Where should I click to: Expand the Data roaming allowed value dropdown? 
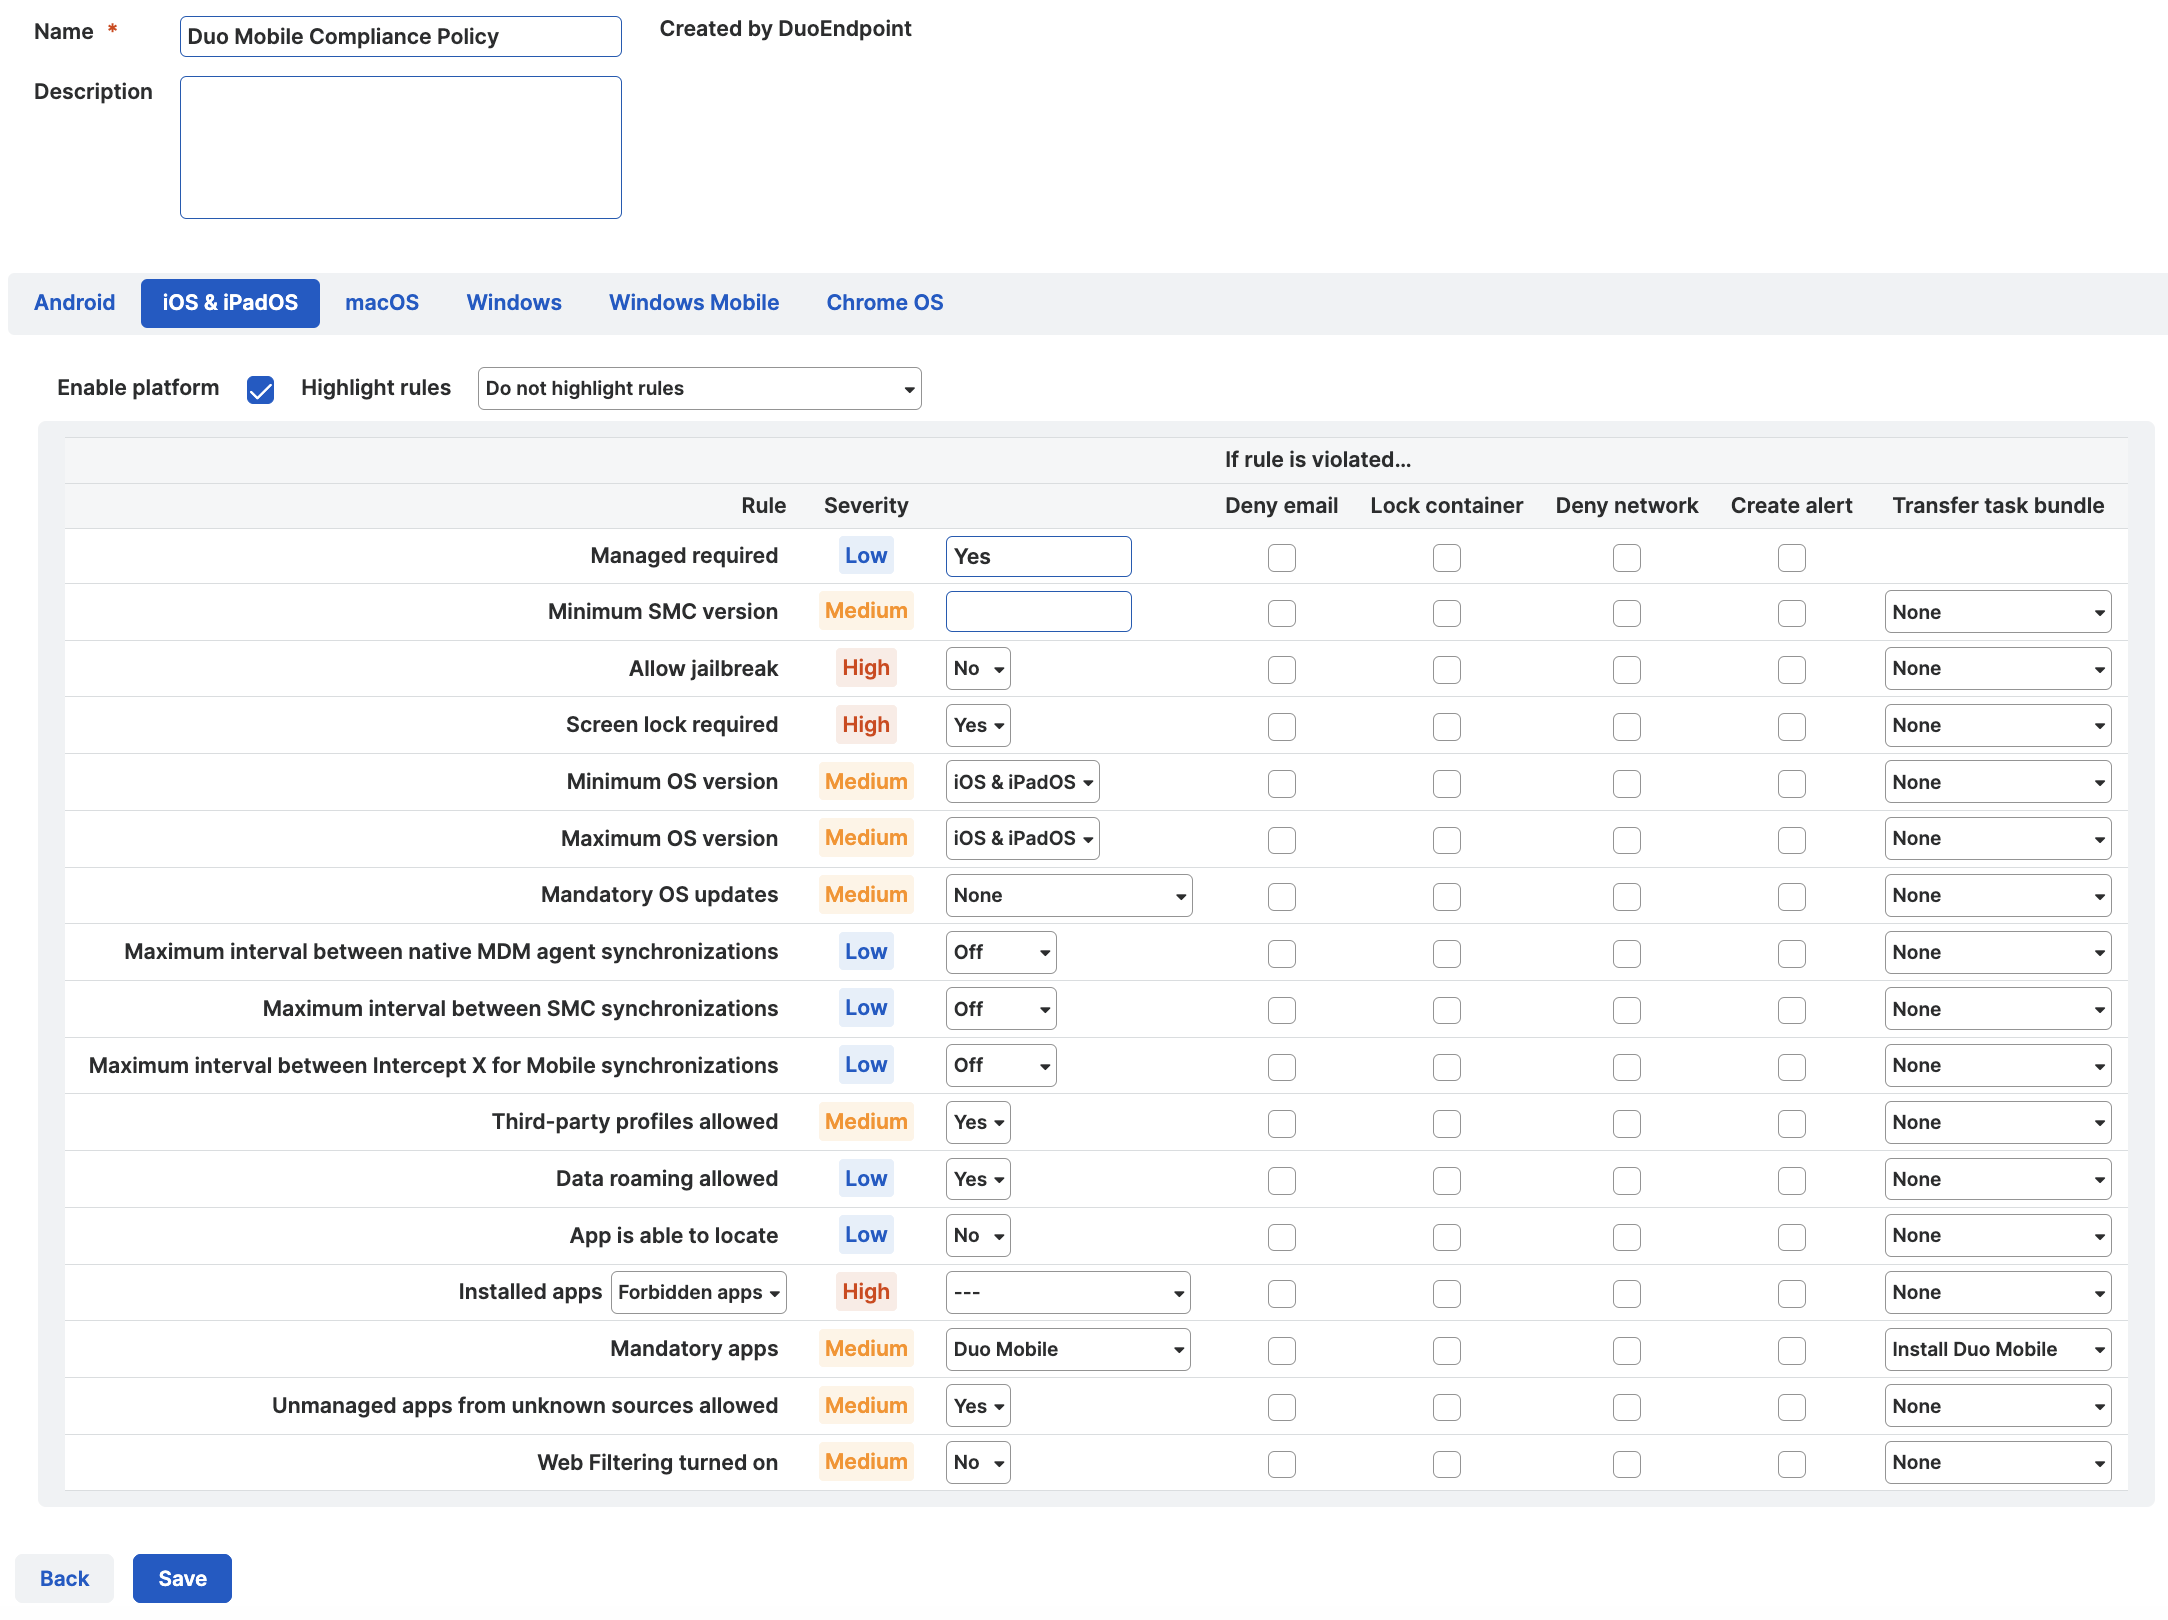[x=977, y=1179]
